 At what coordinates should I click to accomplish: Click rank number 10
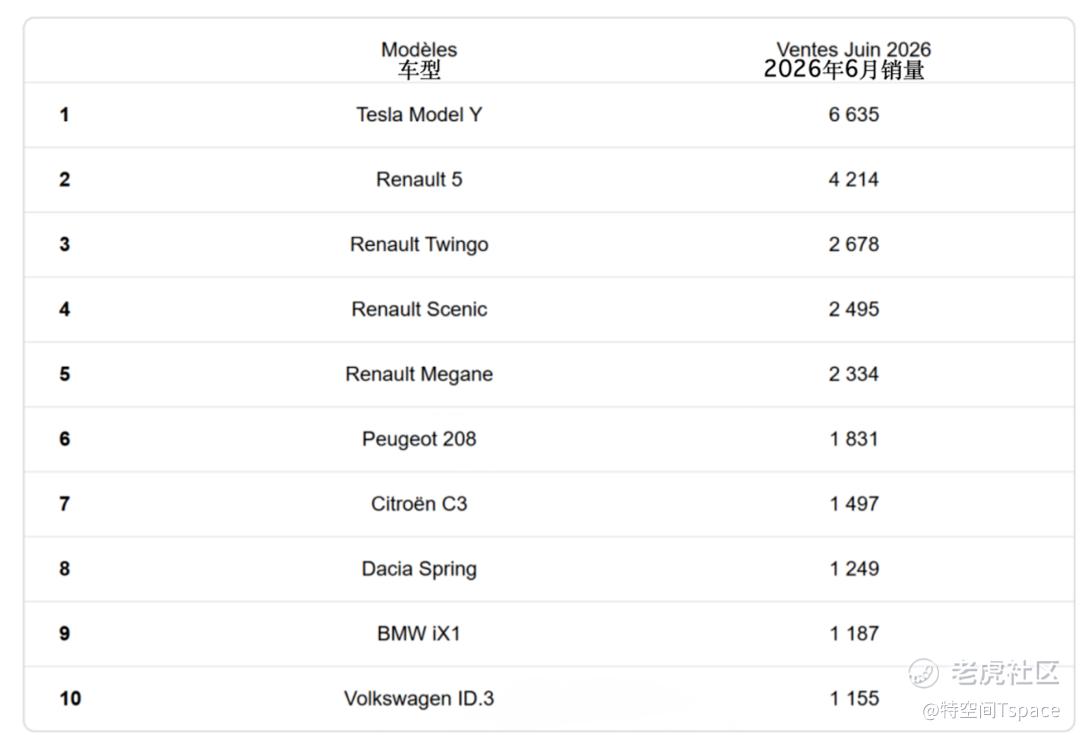70,698
